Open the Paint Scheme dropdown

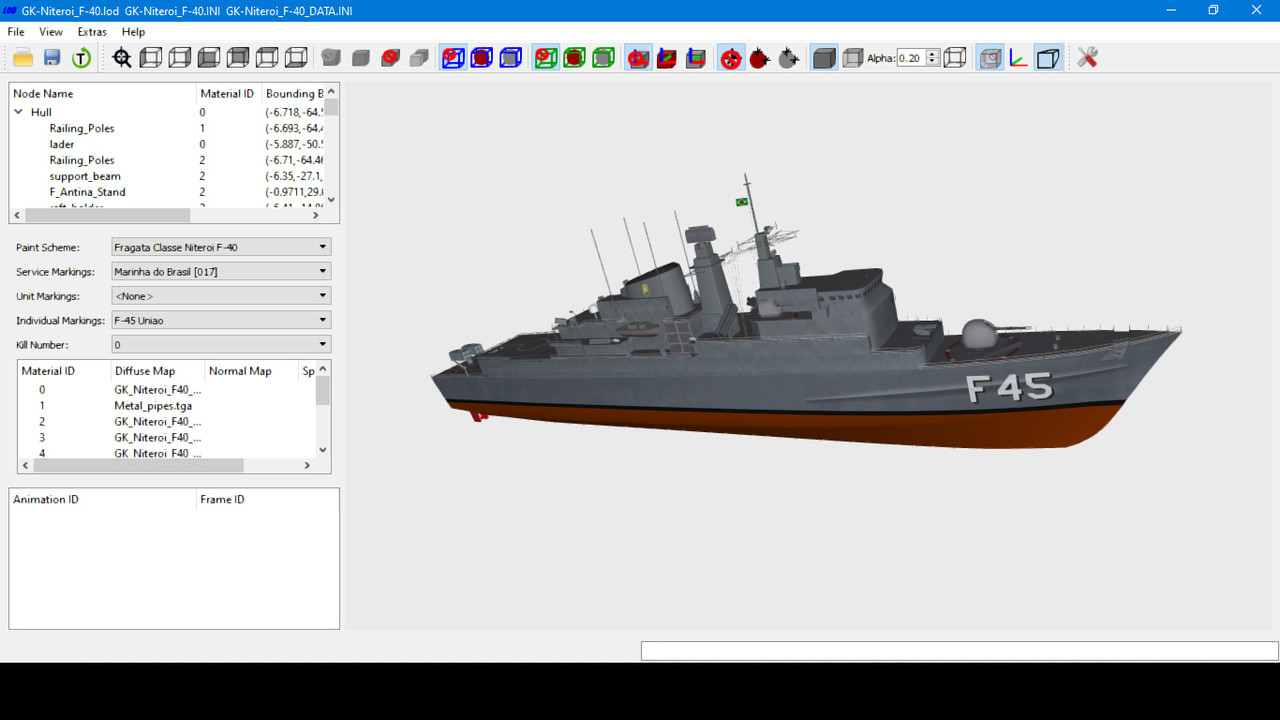[220, 247]
